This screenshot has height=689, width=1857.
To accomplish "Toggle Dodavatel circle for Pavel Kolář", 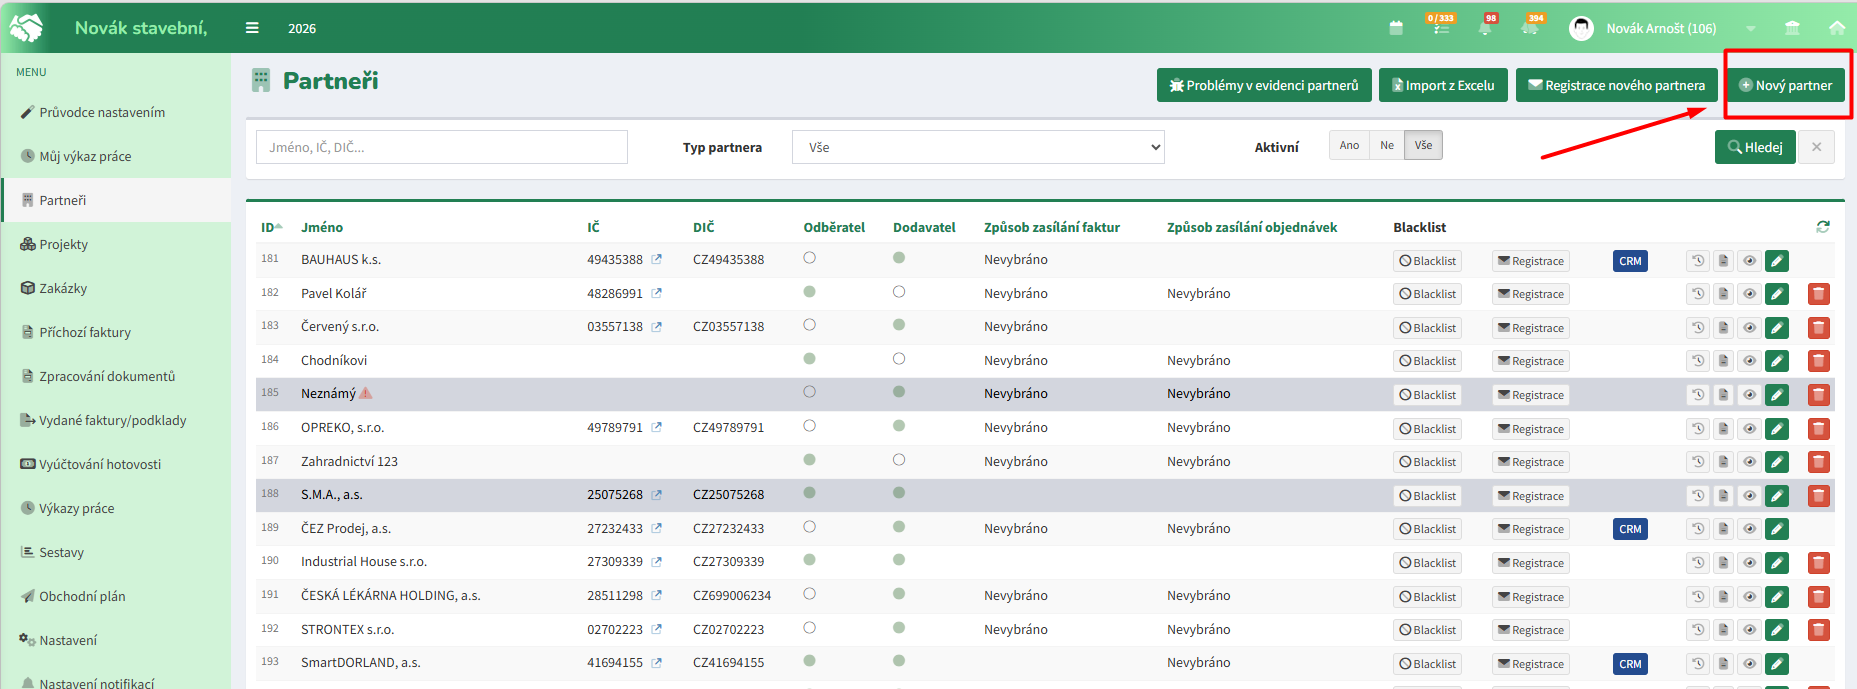I will (x=899, y=292).
